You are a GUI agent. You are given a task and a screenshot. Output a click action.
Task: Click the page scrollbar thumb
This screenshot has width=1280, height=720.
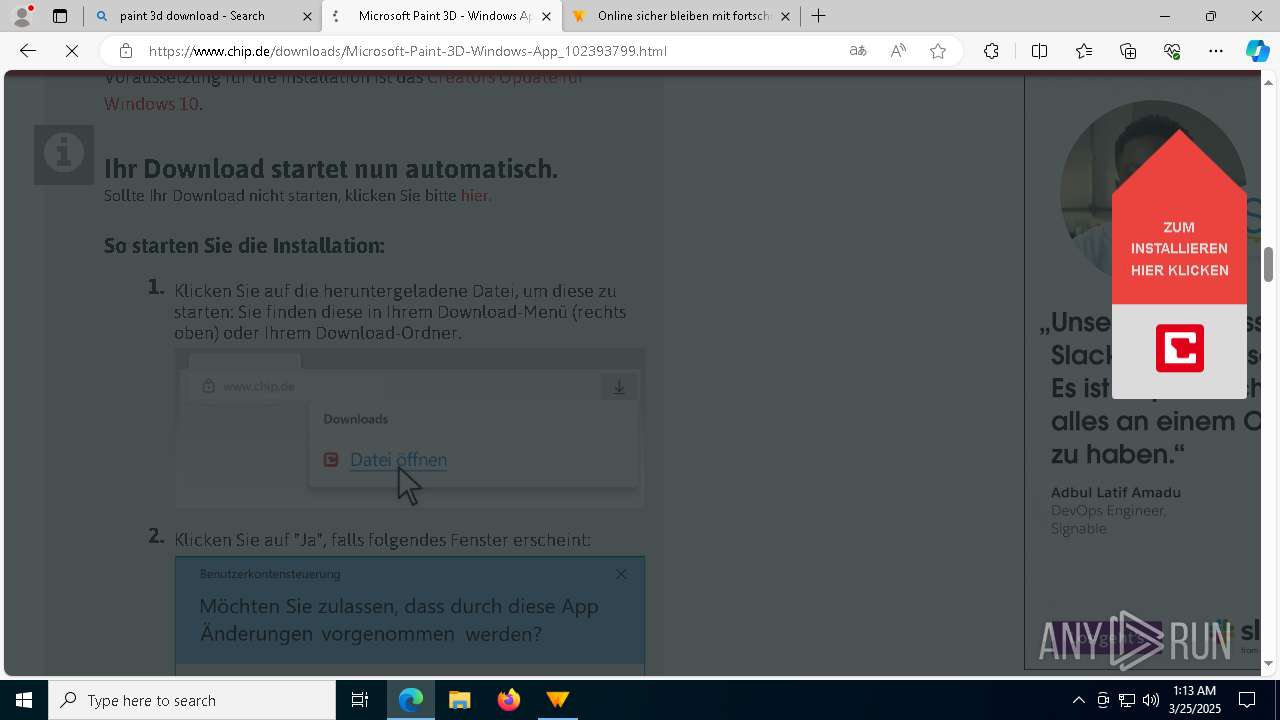point(1268,264)
